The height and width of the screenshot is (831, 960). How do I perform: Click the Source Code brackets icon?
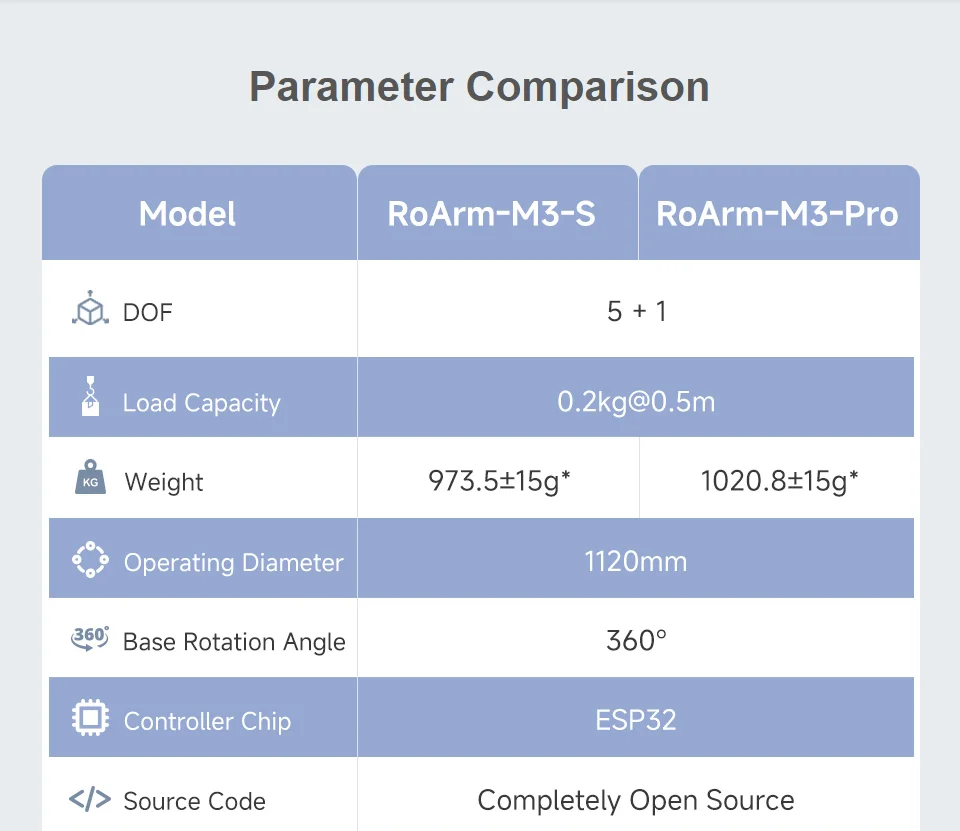click(x=90, y=799)
